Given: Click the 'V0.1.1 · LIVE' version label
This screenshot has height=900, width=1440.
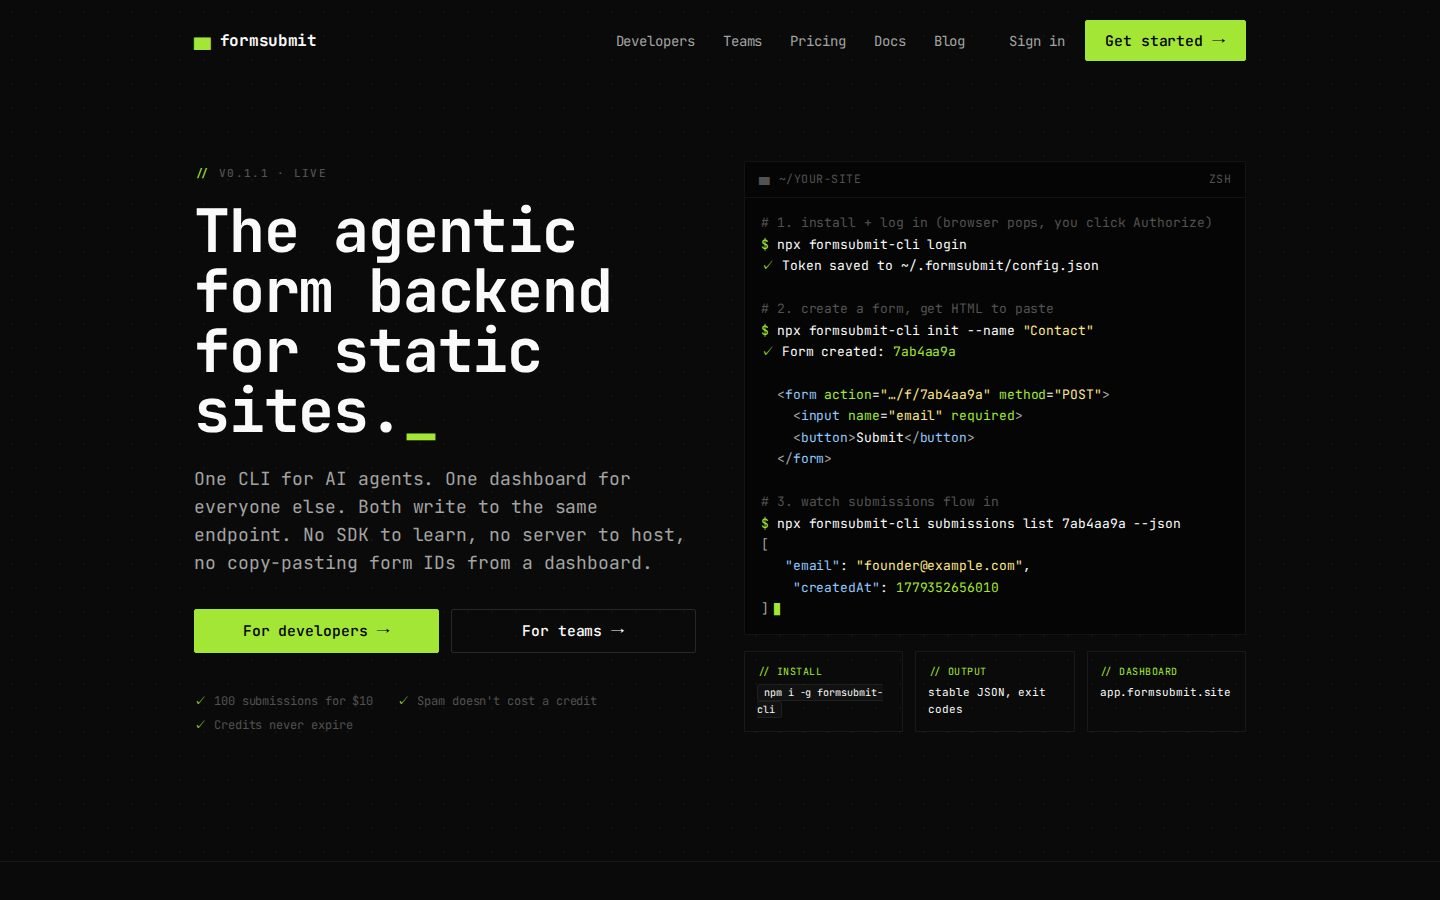Looking at the screenshot, I should click(272, 173).
